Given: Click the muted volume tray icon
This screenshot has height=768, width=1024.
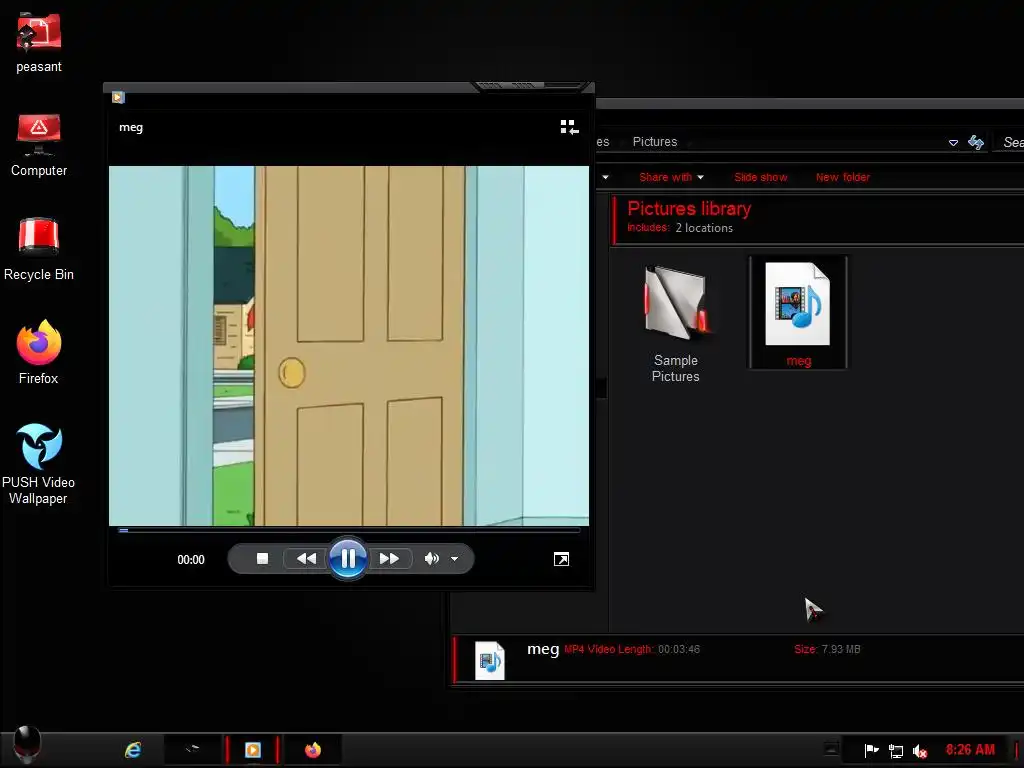Looking at the screenshot, I should coord(920,752).
